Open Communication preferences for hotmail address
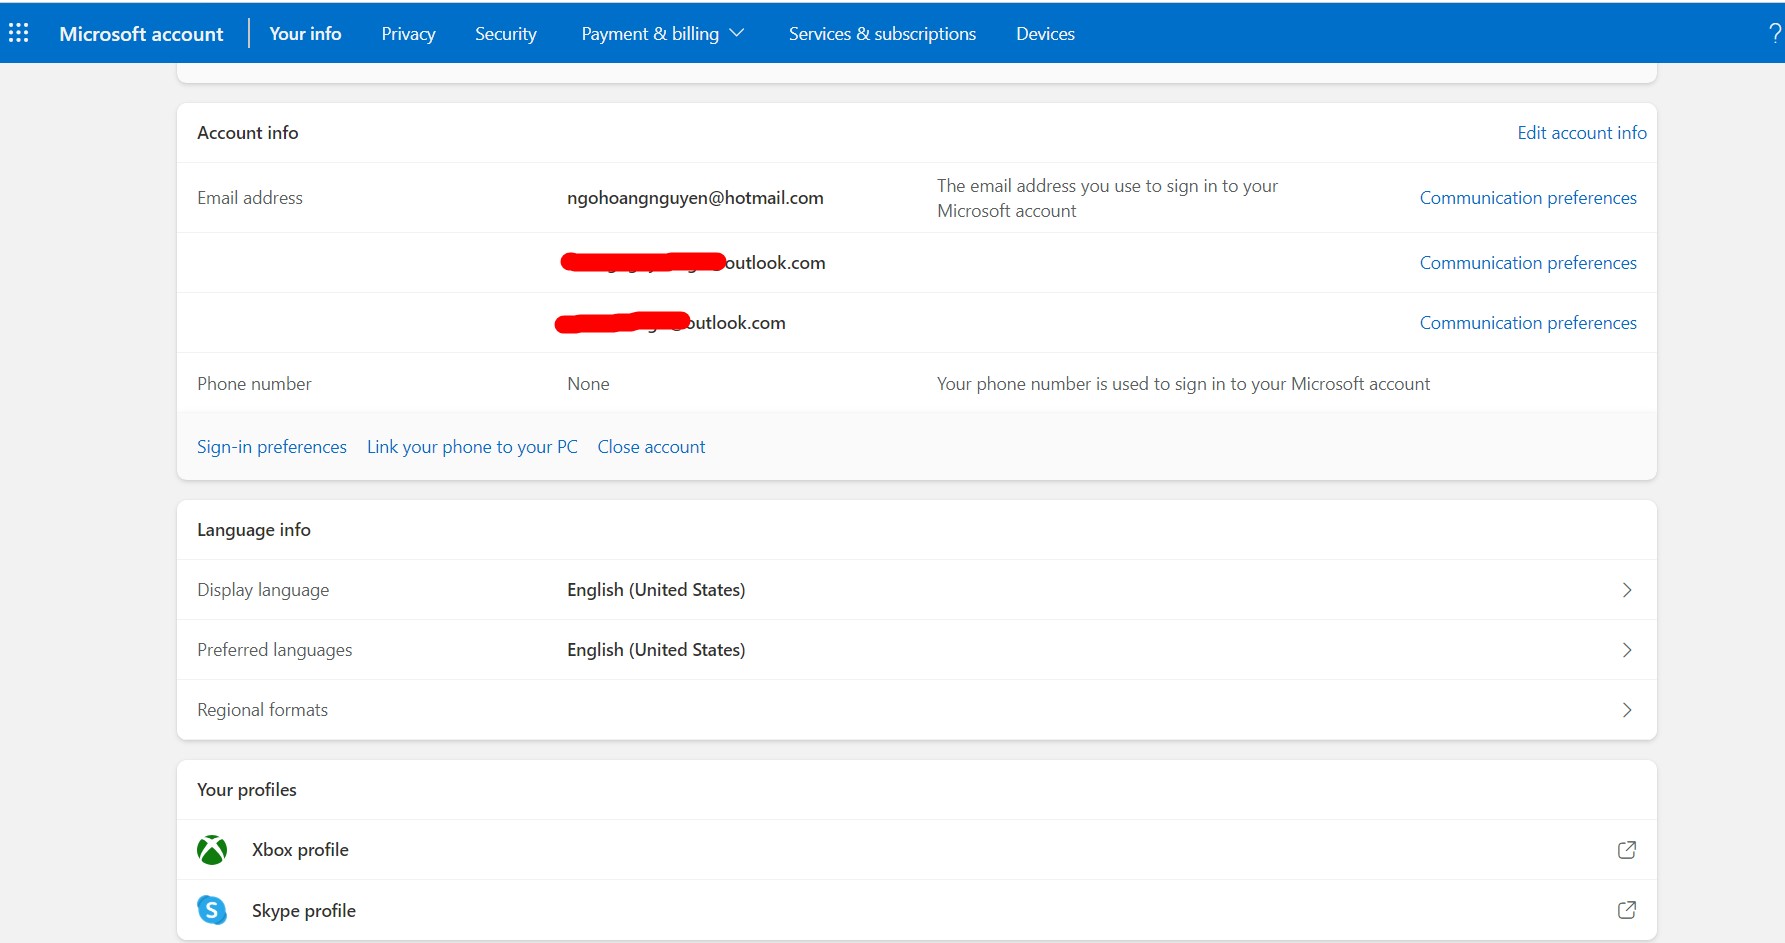The width and height of the screenshot is (1785, 943). click(x=1528, y=198)
